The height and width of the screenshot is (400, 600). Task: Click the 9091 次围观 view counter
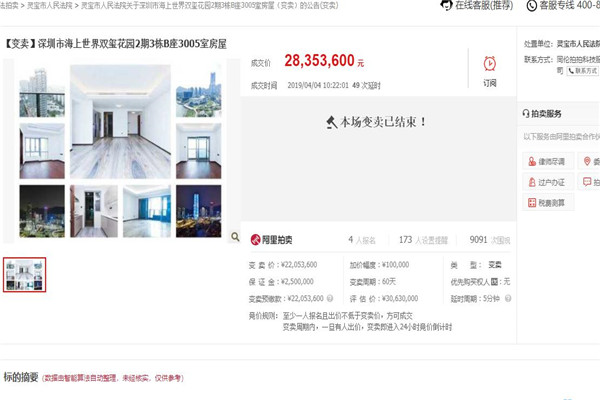(x=490, y=240)
